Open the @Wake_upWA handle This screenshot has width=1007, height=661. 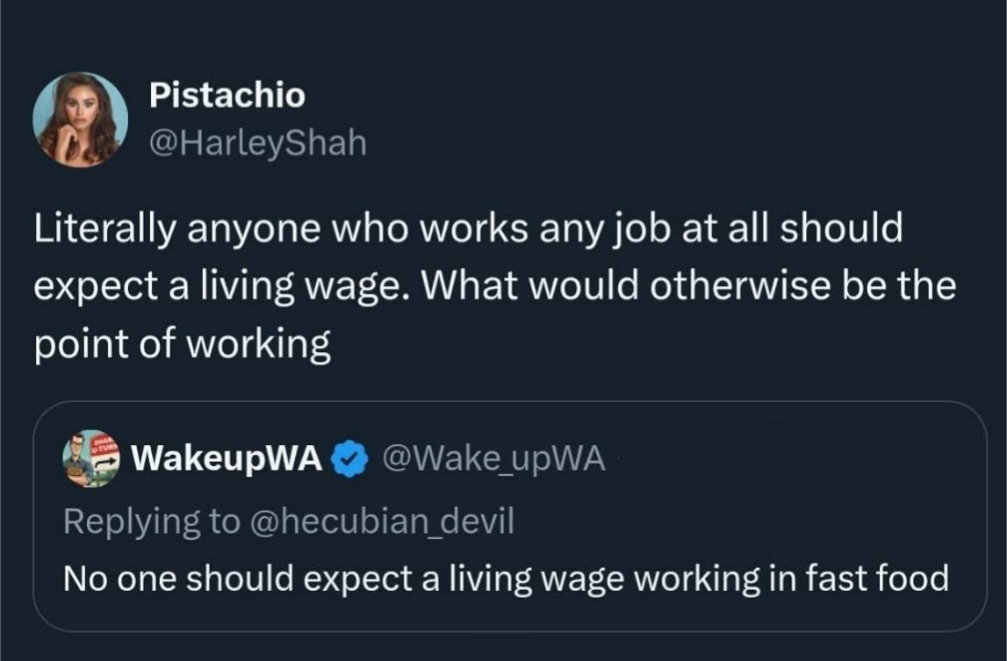[494, 459]
